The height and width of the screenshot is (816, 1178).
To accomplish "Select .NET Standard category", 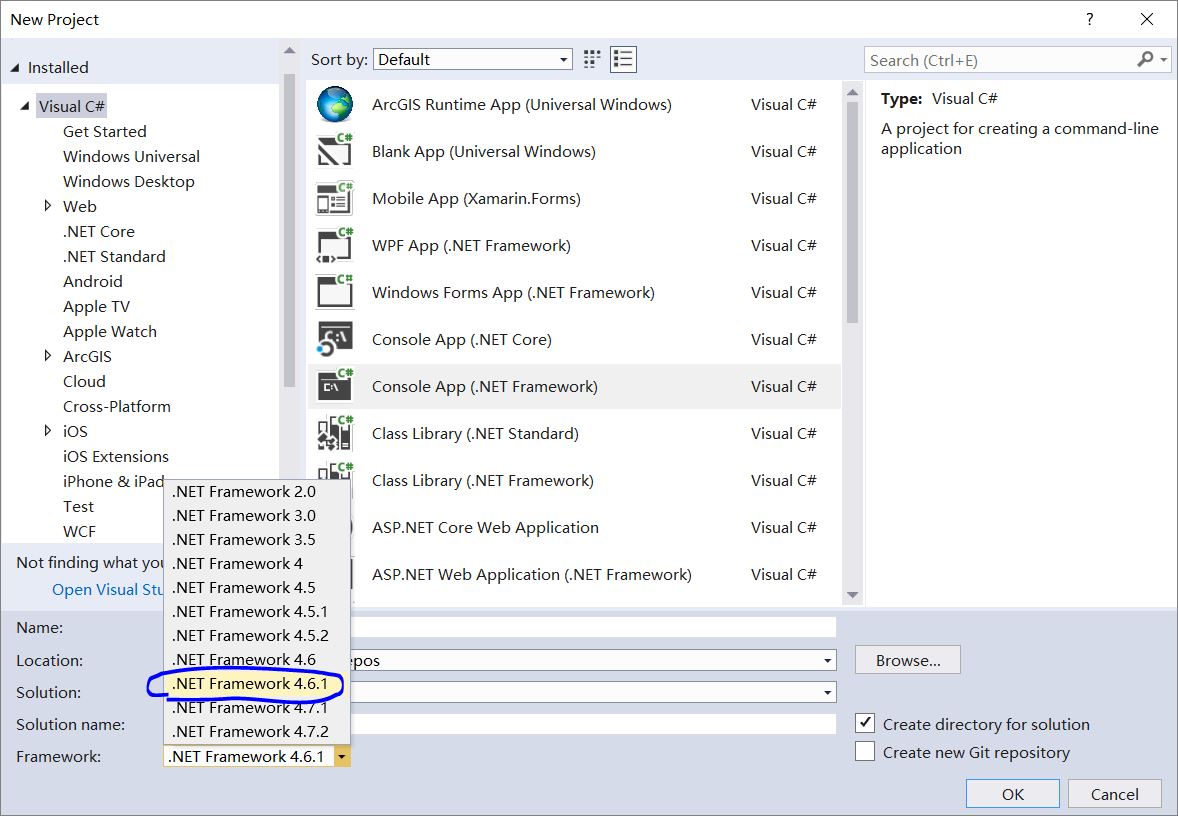I will (114, 256).
